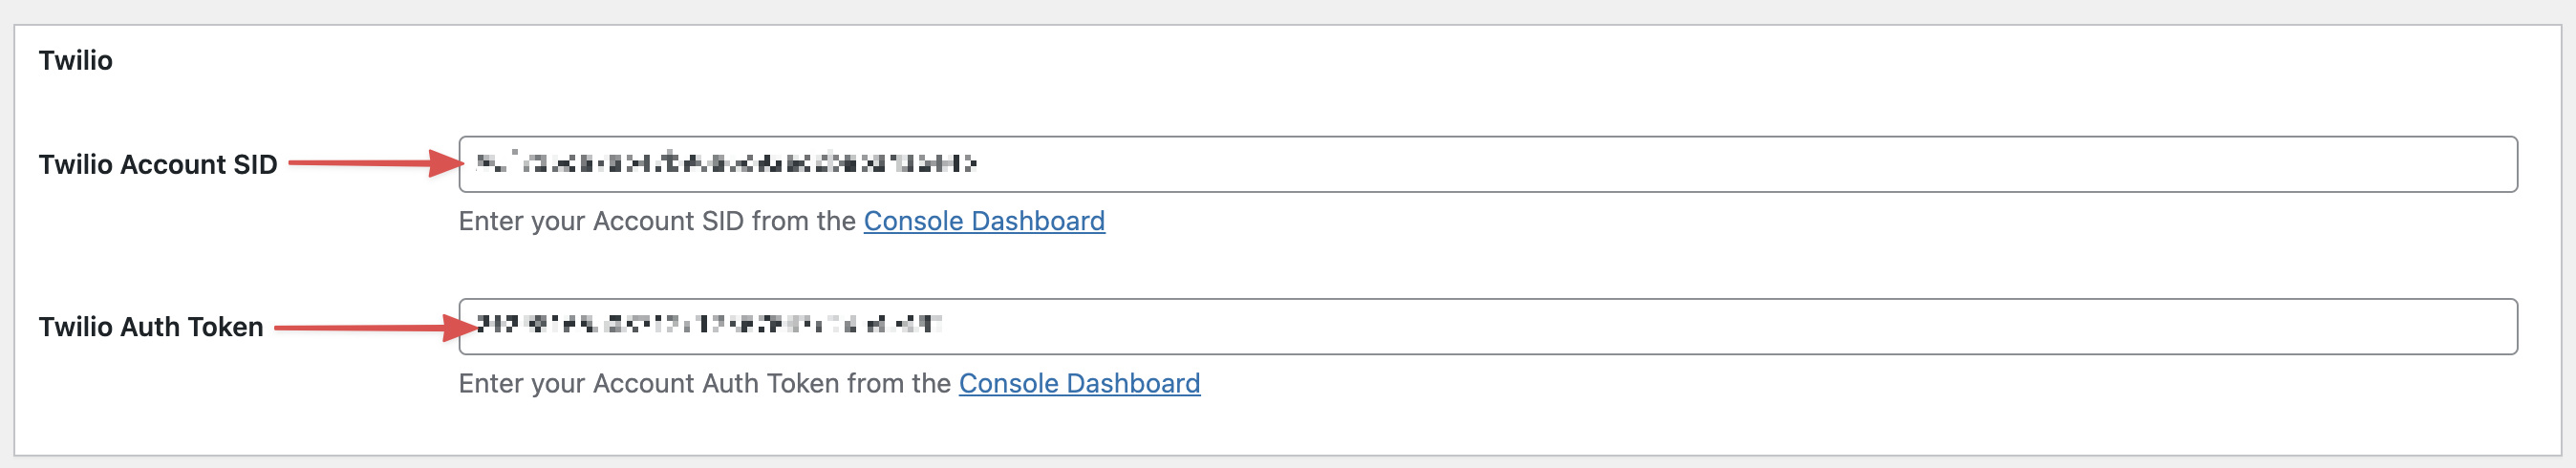The height and width of the screenshot is (468, 2576).
Task: Click the arrowhead beside the Auth Token field
Action: coord(460,326)
